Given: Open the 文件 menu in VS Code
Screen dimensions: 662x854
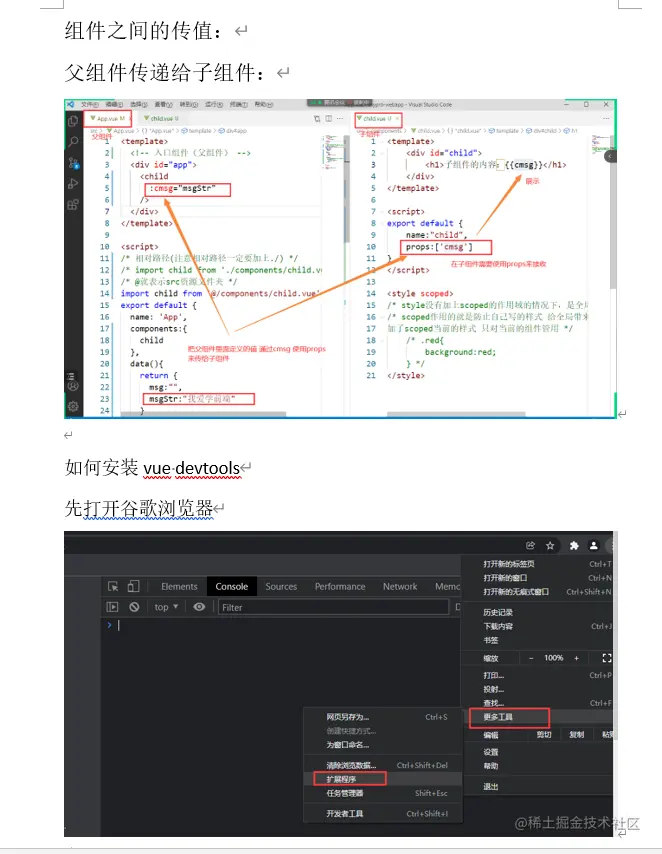Looking at the screenshot, I should (90, 104).
